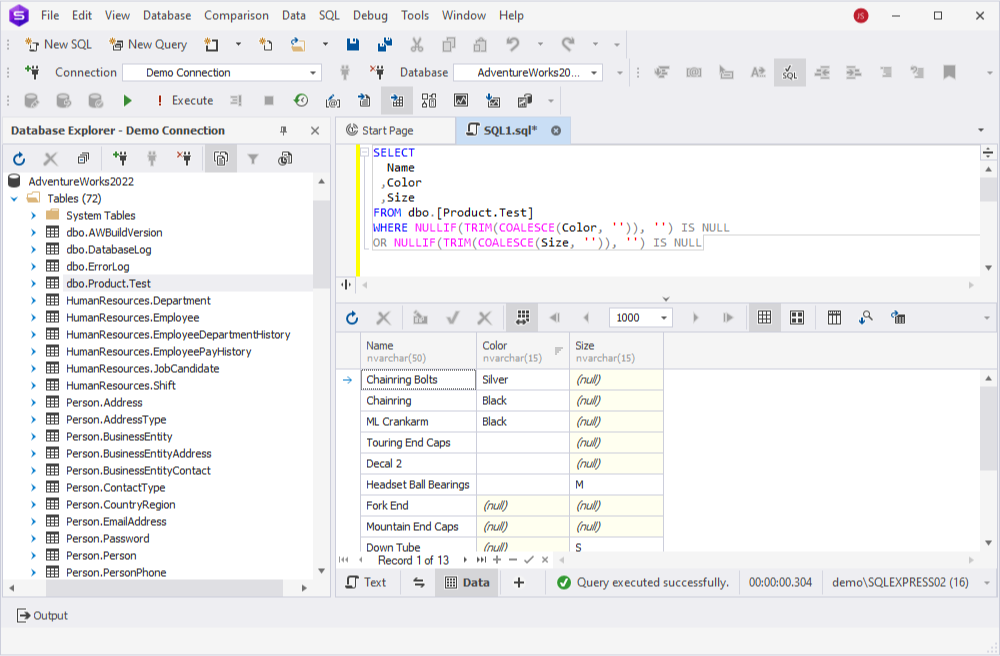Viewport: 1000px width, 656px height.
Task: Click the Save icon in toolbar
Action: (353, 44)
